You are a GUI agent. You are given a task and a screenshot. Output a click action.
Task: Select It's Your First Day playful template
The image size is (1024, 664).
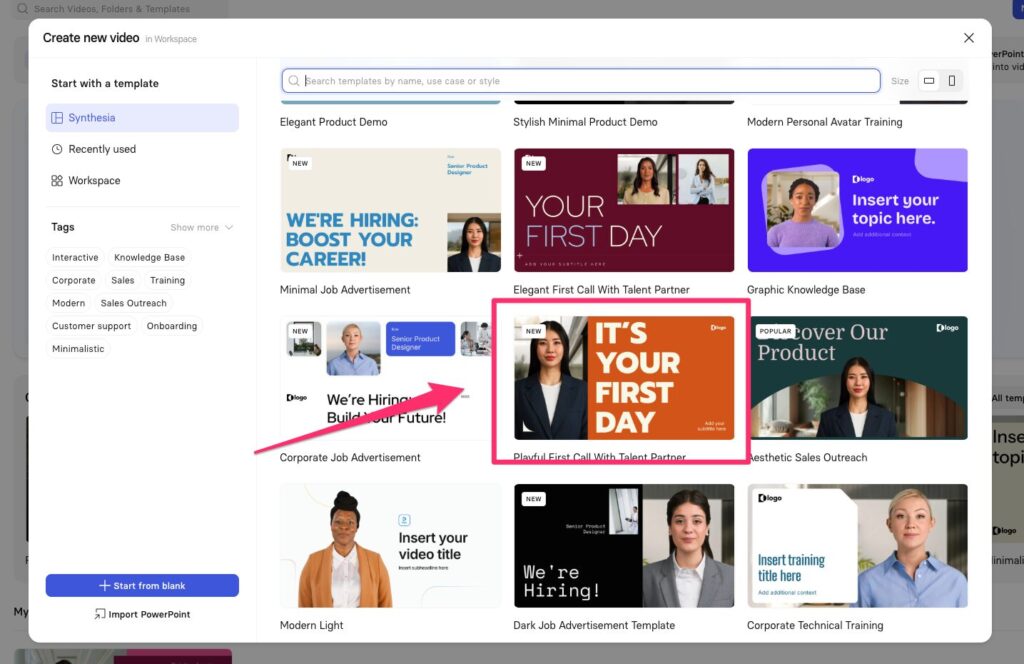(x=624, y=378)
